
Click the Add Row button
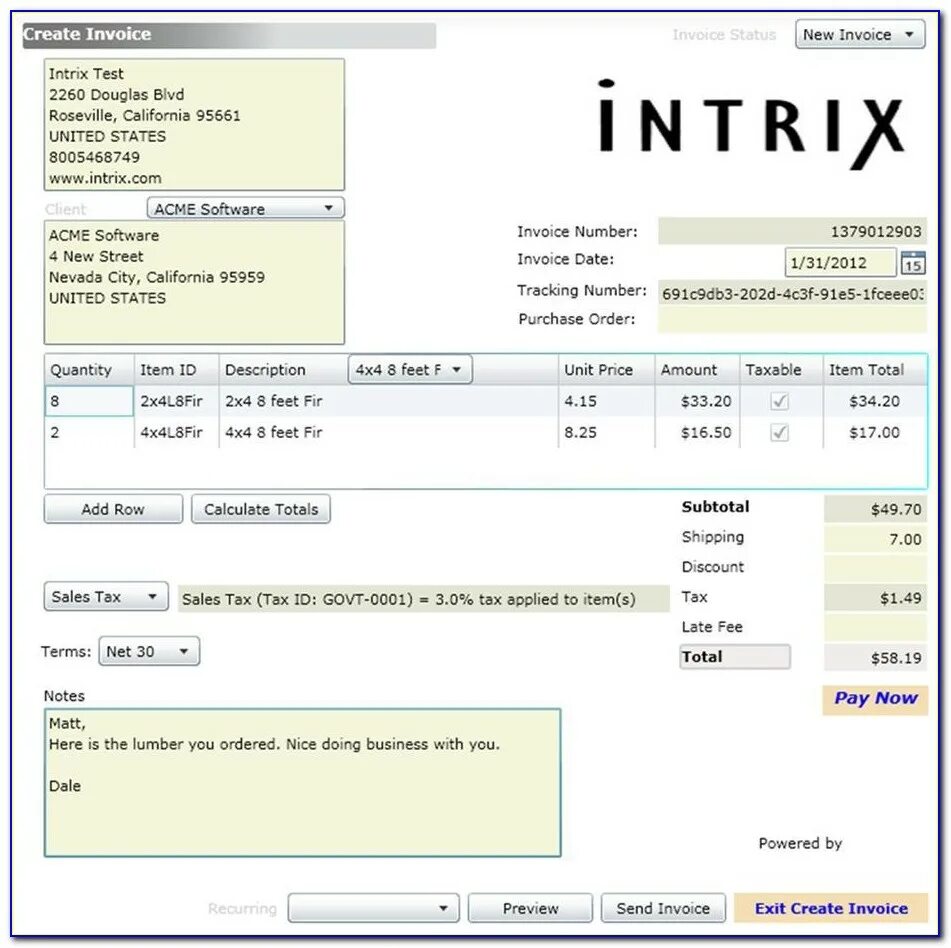(113, 509)
